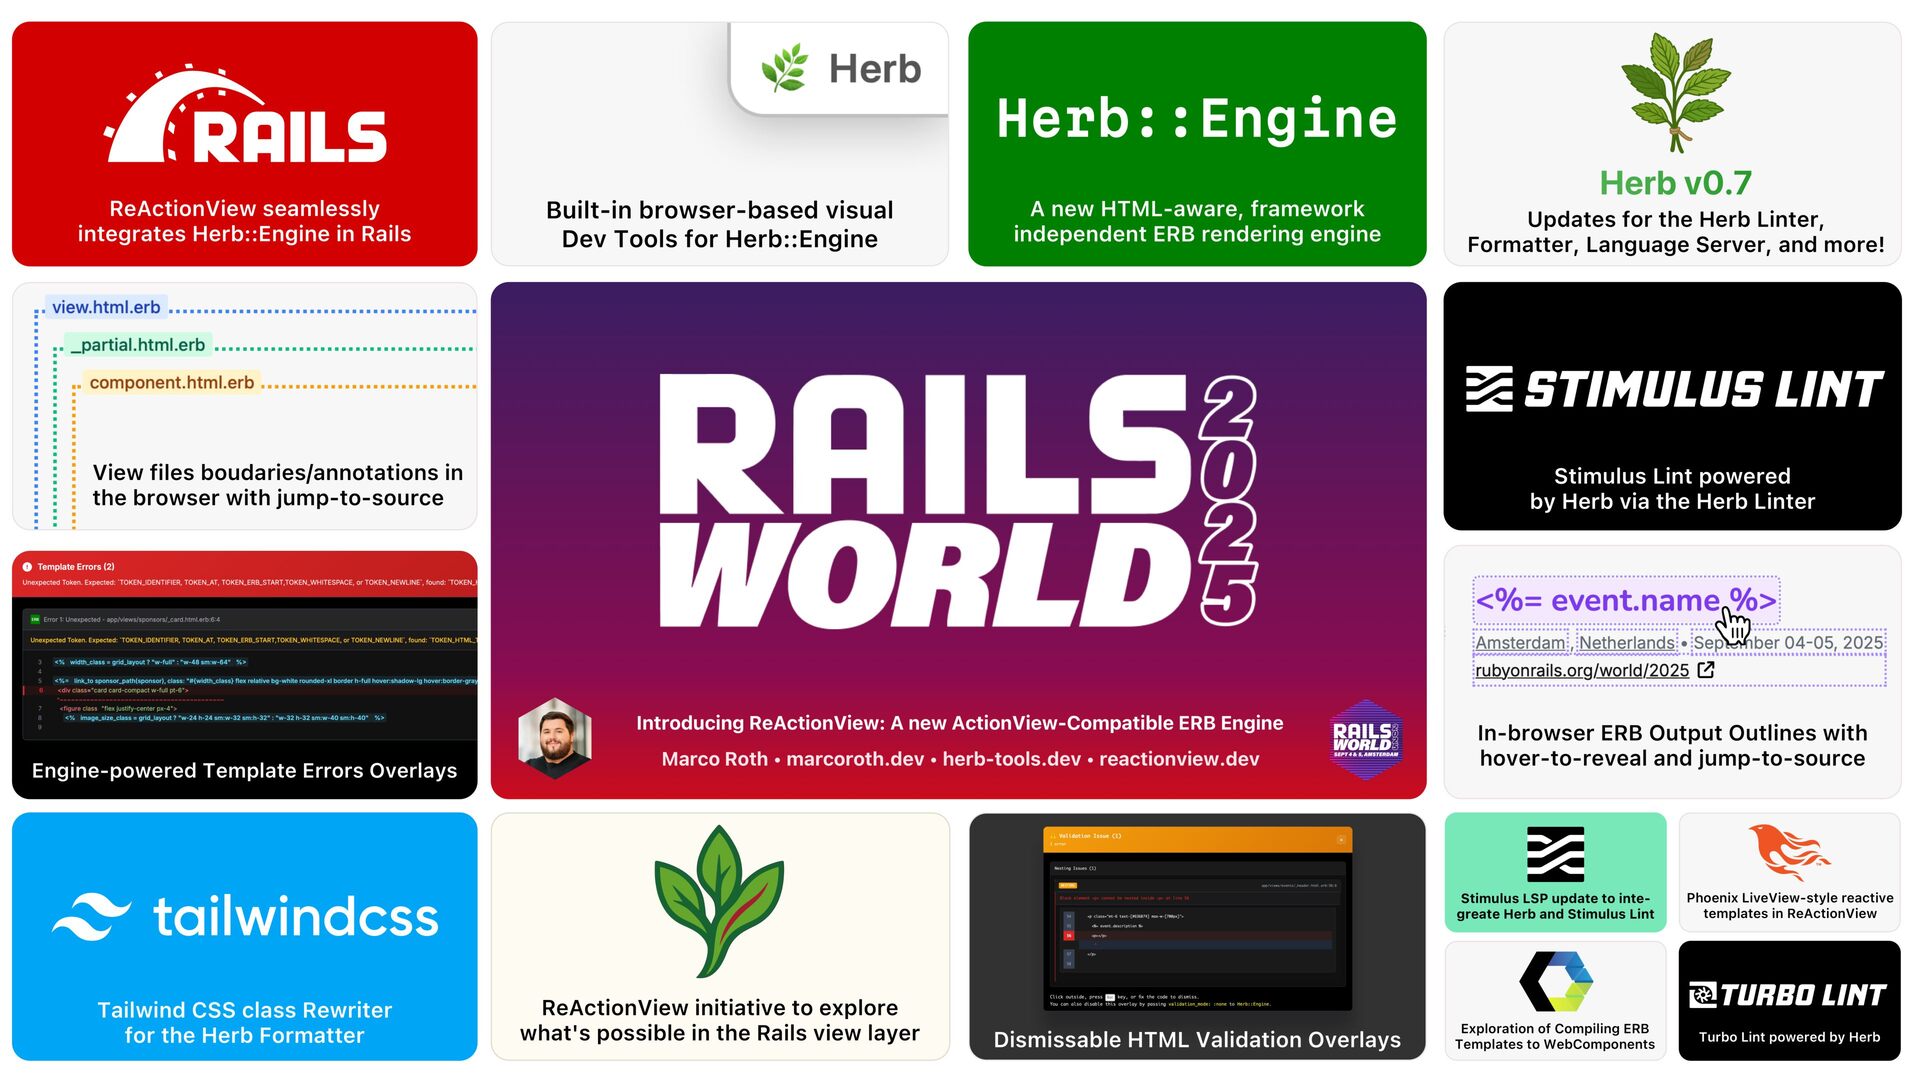
Task: Close the Validation Issue overlay
Action: (x=1340, y=839)
